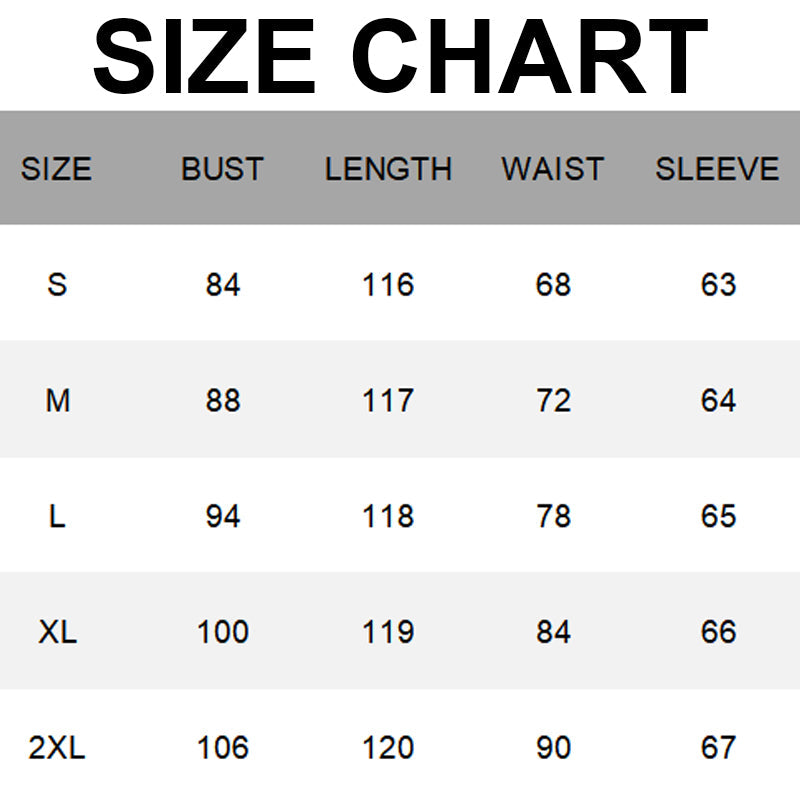Select the BUST column header
This screenshot has width=800, height=800.
[x=222, y=169]
